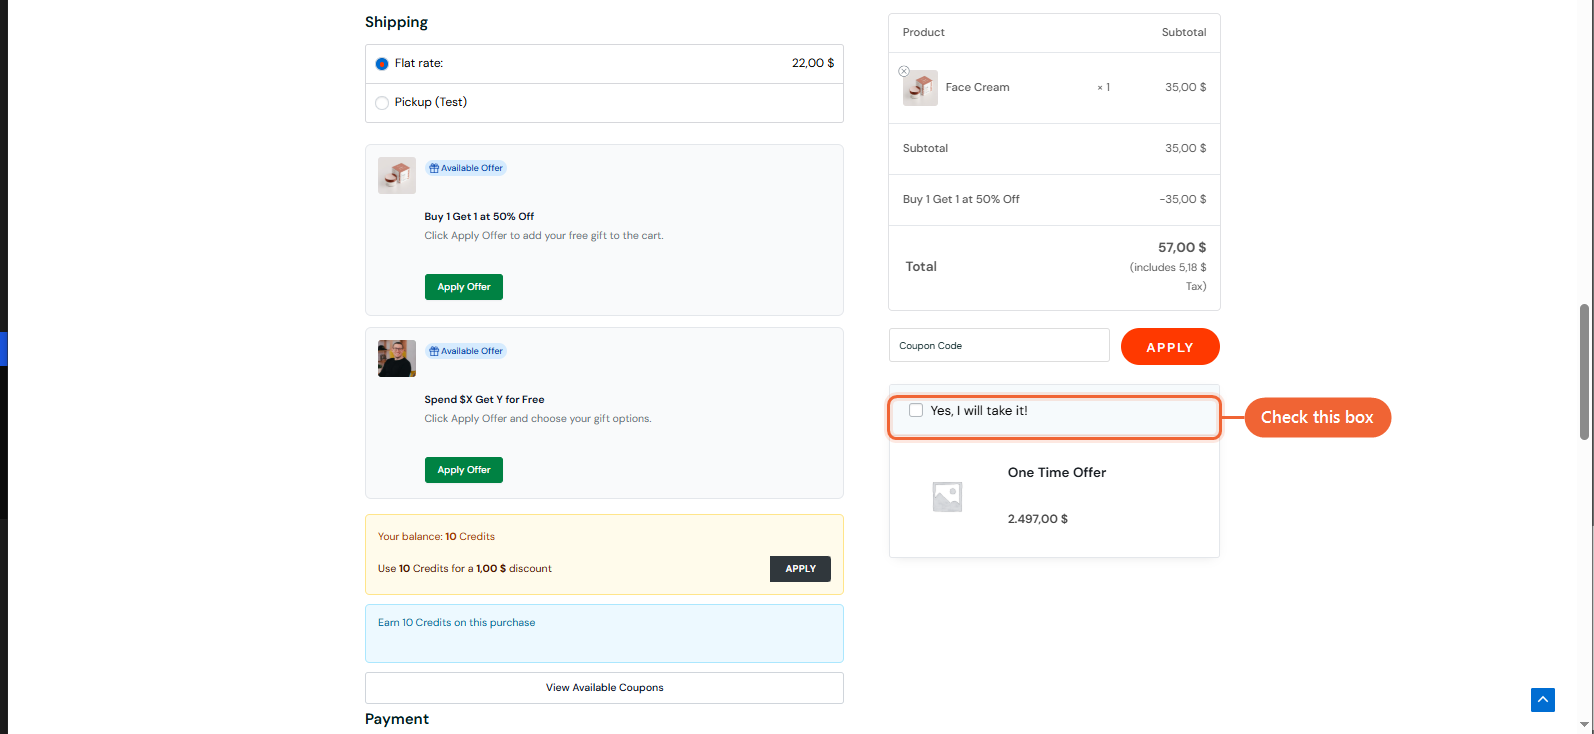
Task: Select the Pickup (Test) shipping option
Action: pos(382,103)
